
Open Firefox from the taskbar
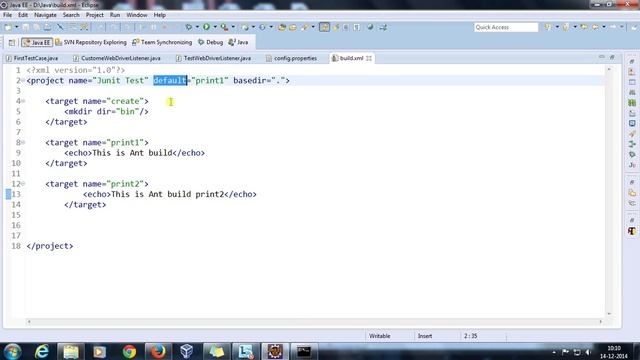coord(158,351)
